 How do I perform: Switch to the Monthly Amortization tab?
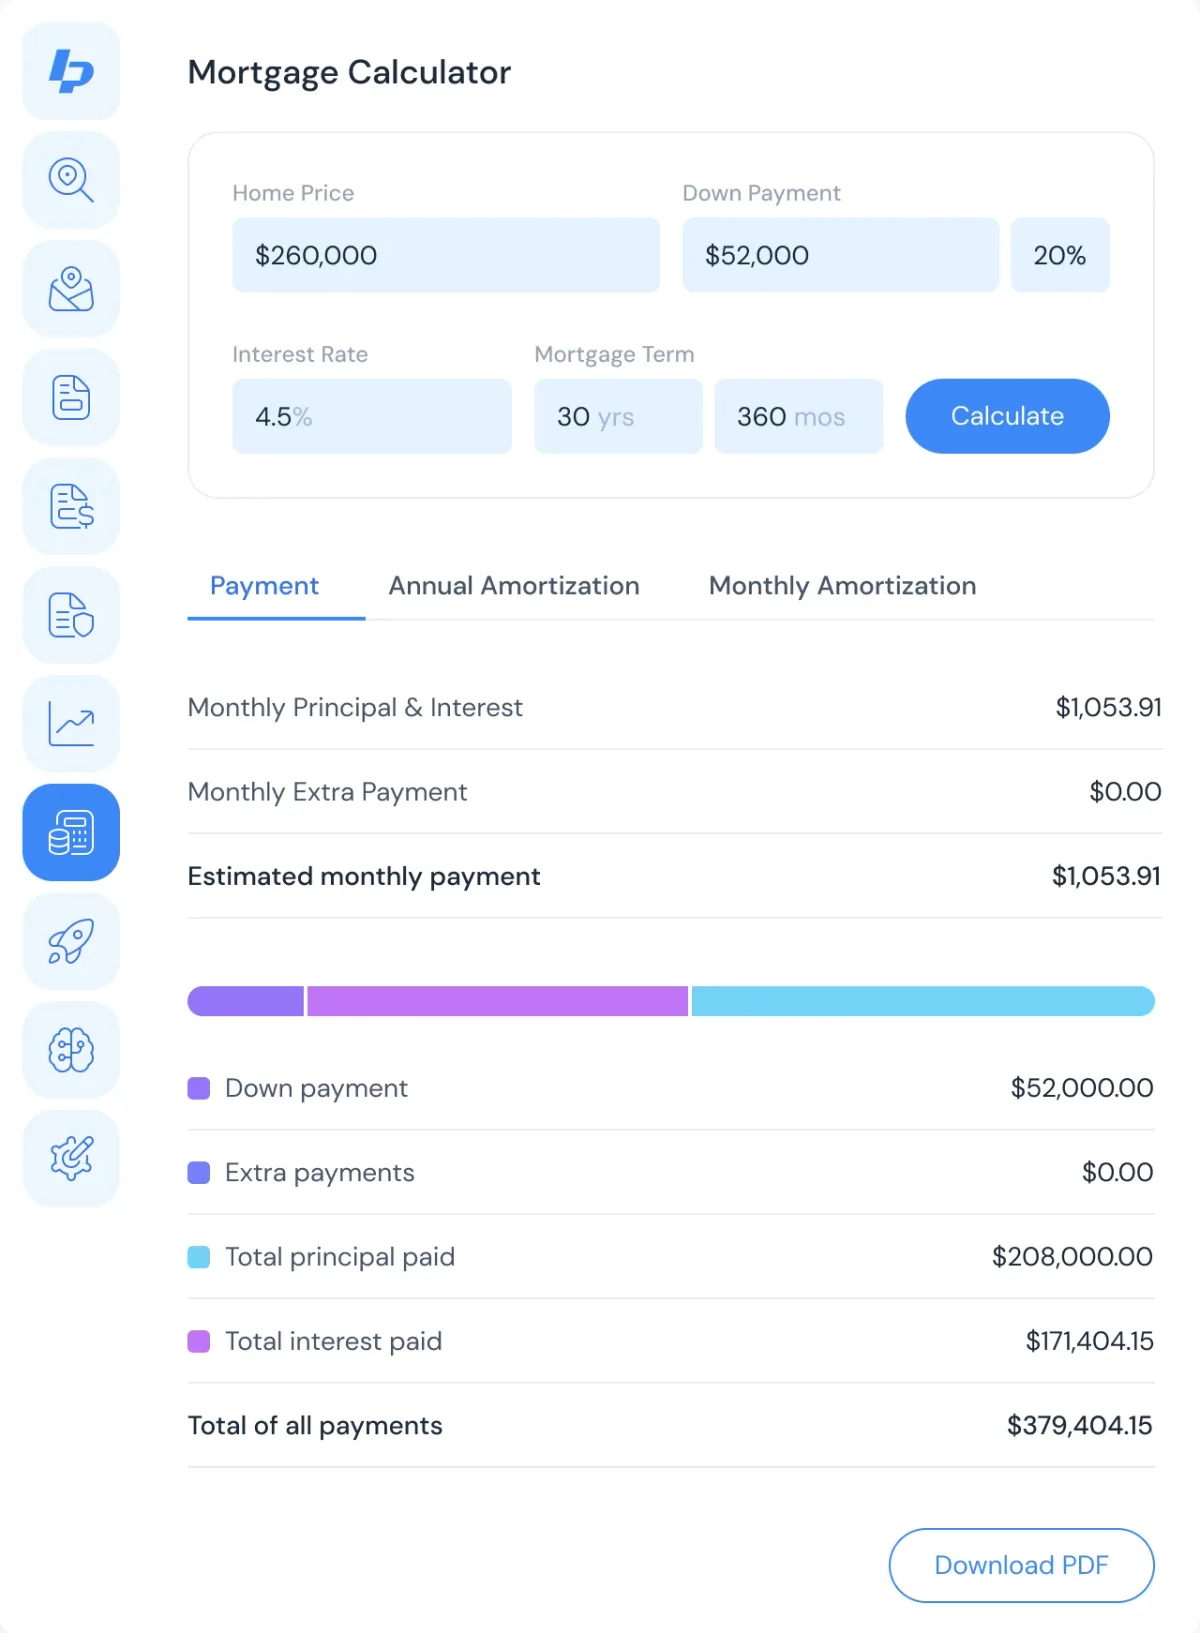click(x=842, y=586)
